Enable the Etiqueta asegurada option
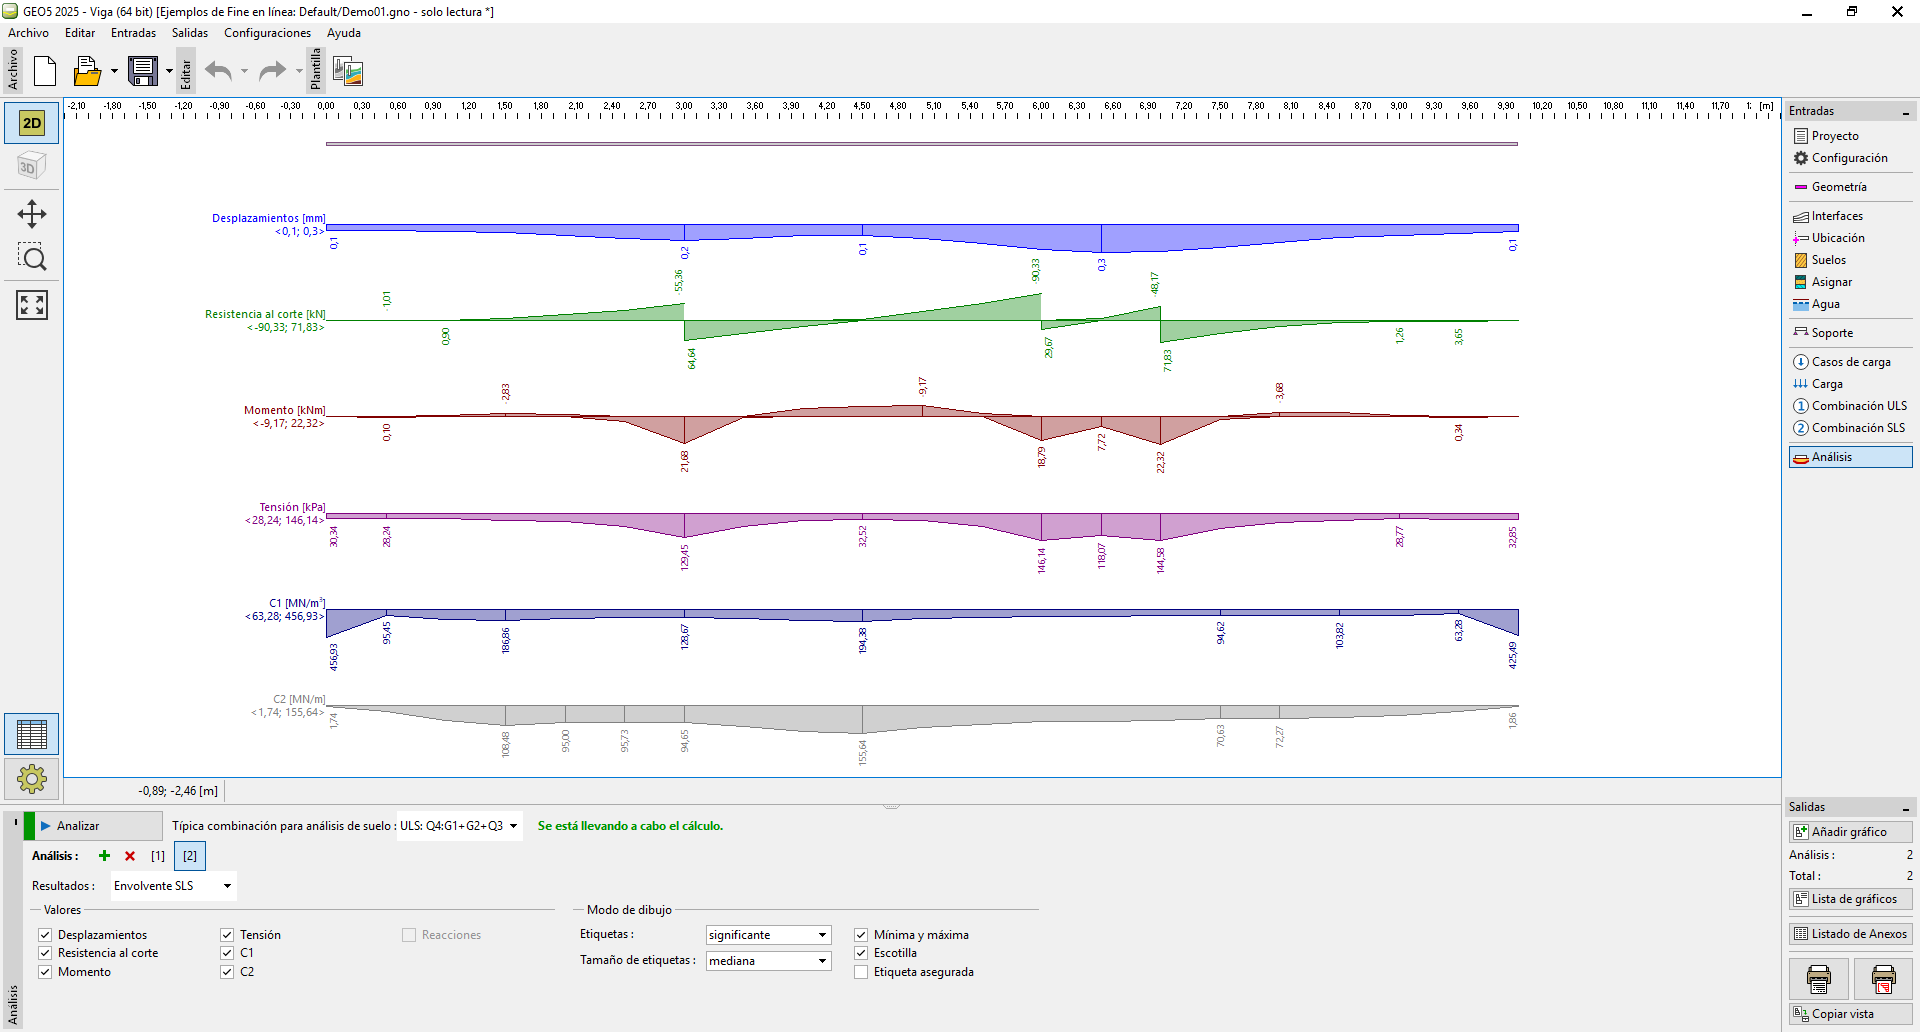Image resolution: width=1920 pixels, height=1032 pixels. (x=861, y=972)
